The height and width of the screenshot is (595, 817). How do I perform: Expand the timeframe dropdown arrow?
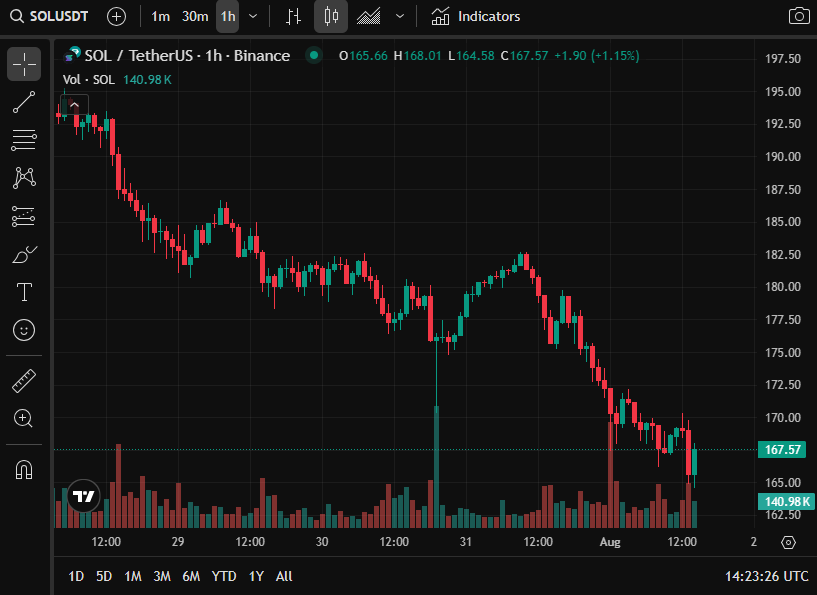[x=253, y=17]
